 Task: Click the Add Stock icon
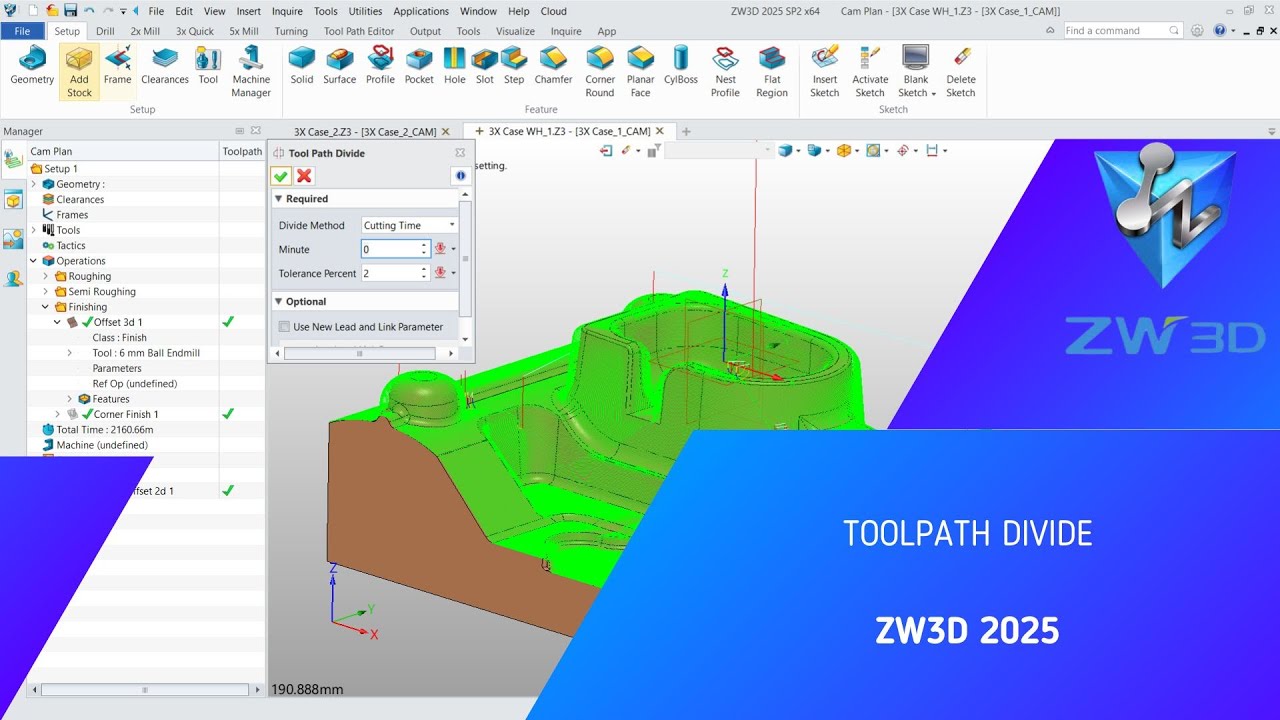click(79, 71)
